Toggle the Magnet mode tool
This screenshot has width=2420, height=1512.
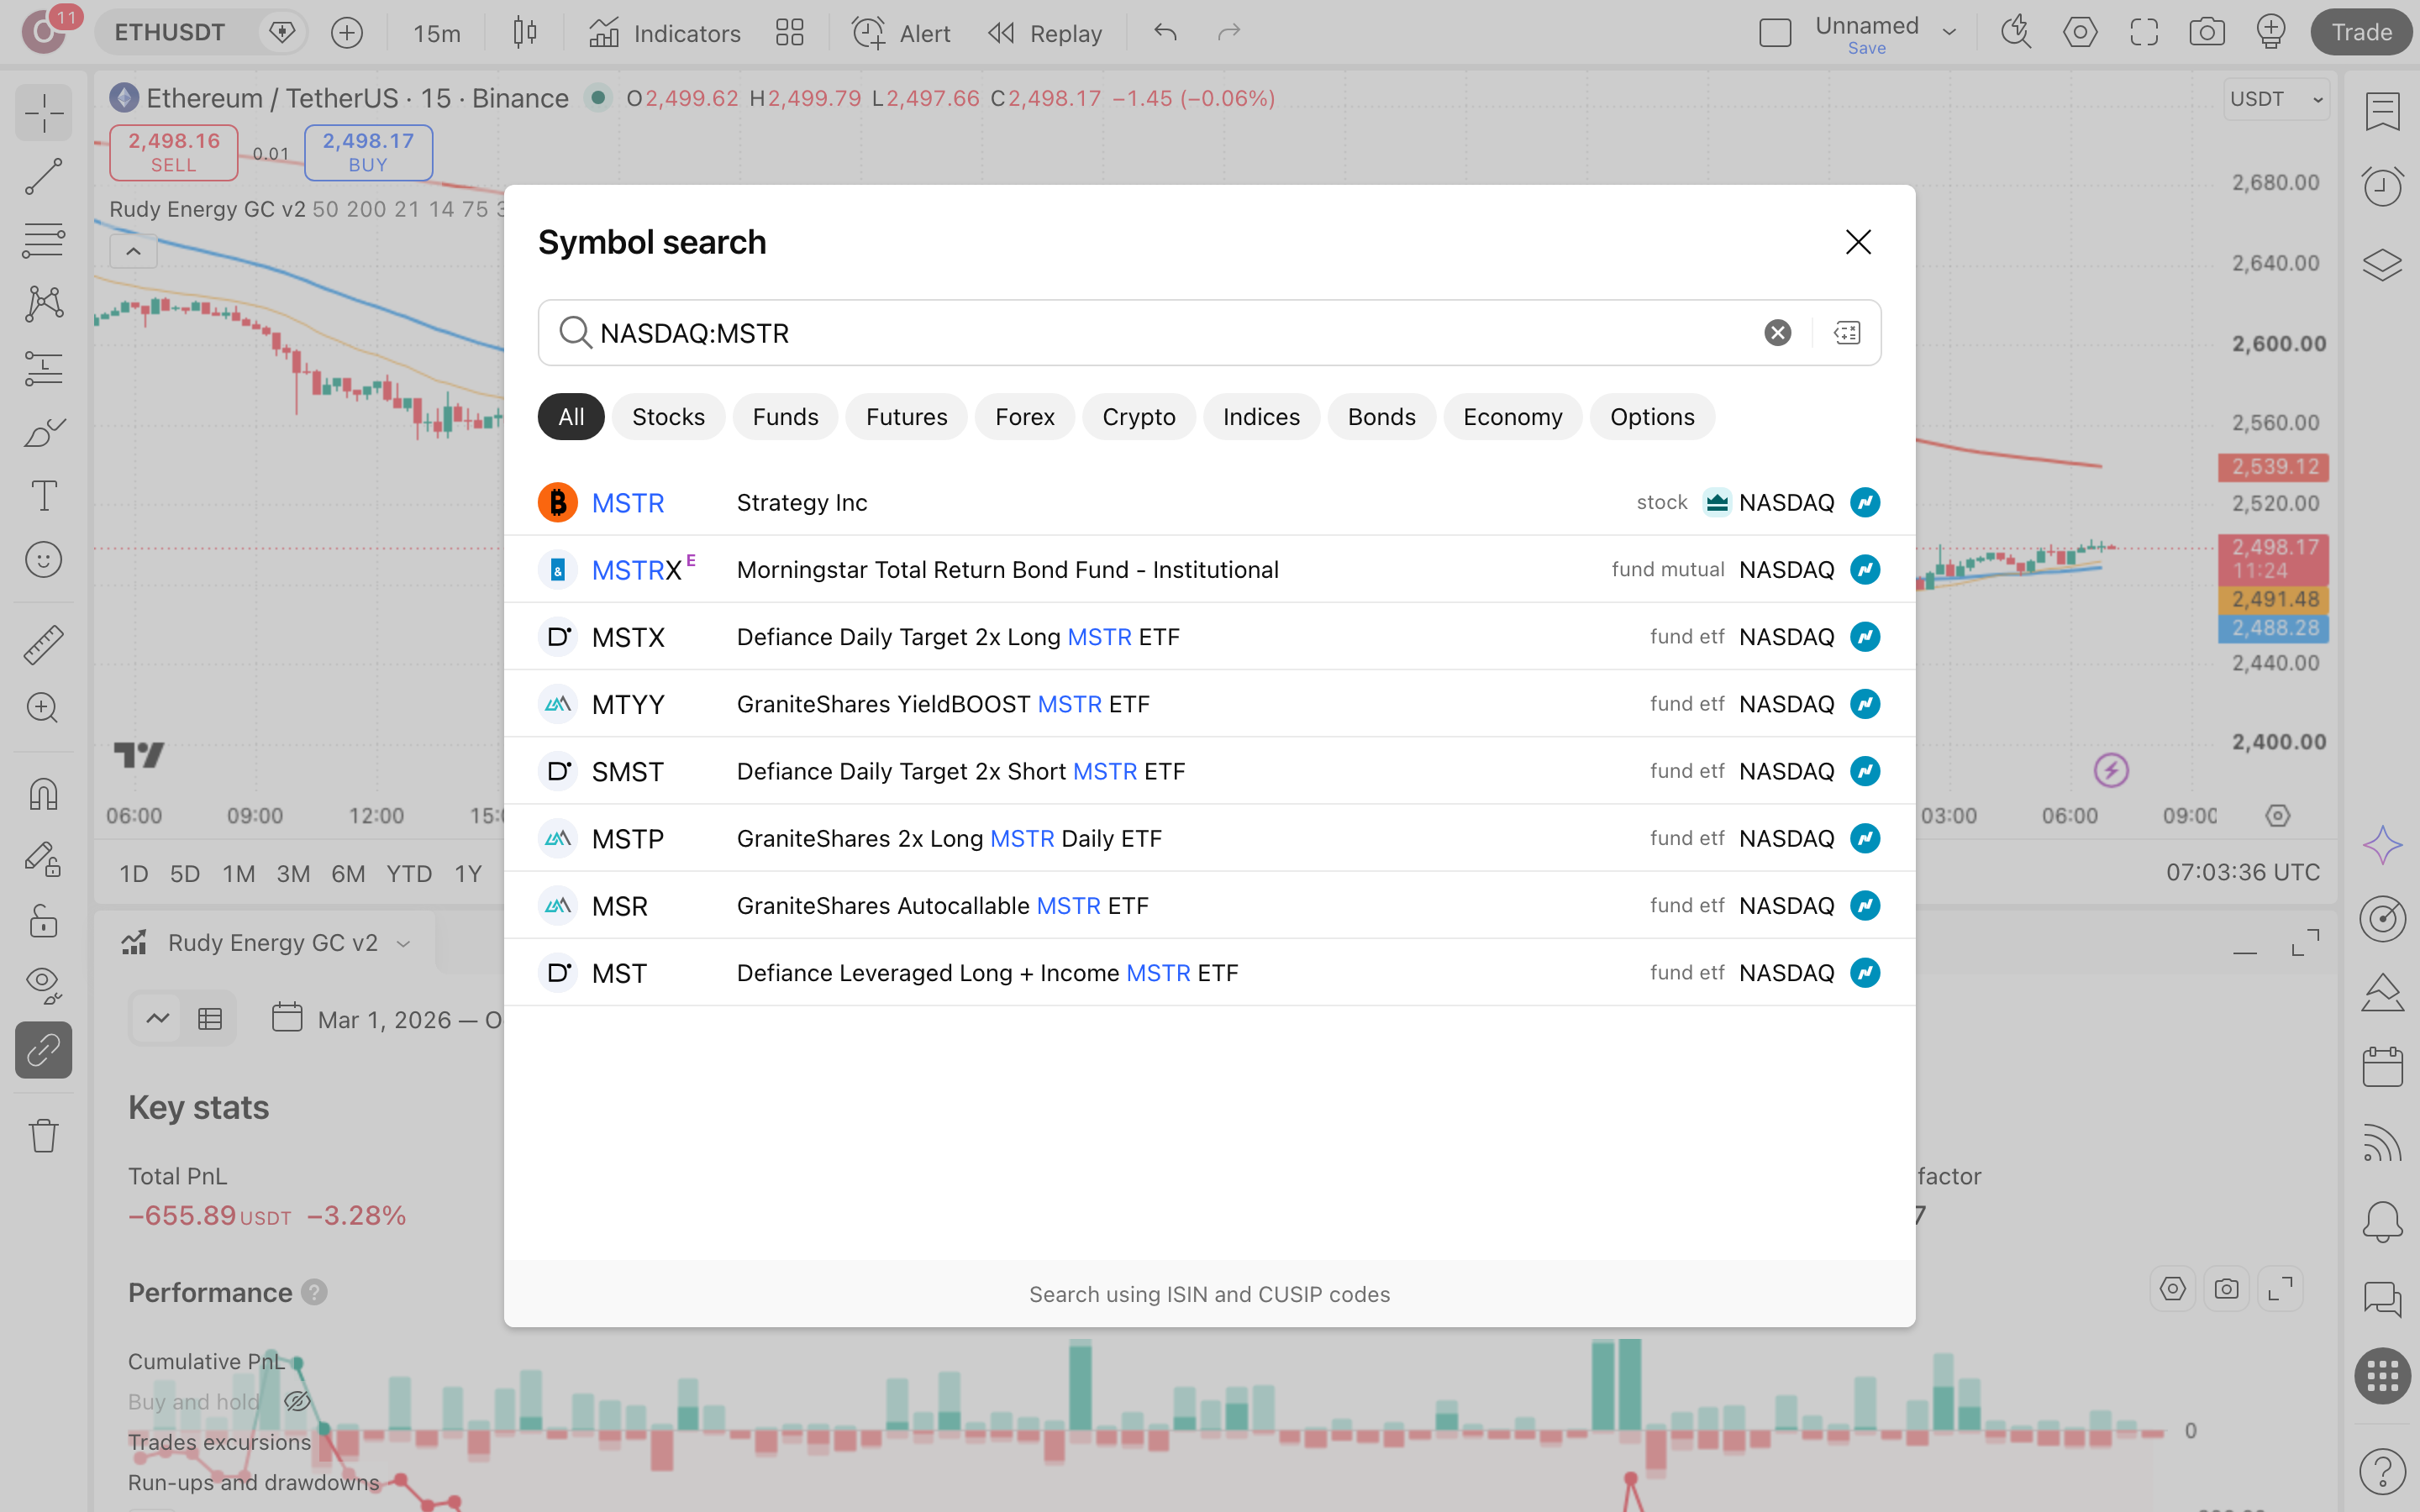43,794
